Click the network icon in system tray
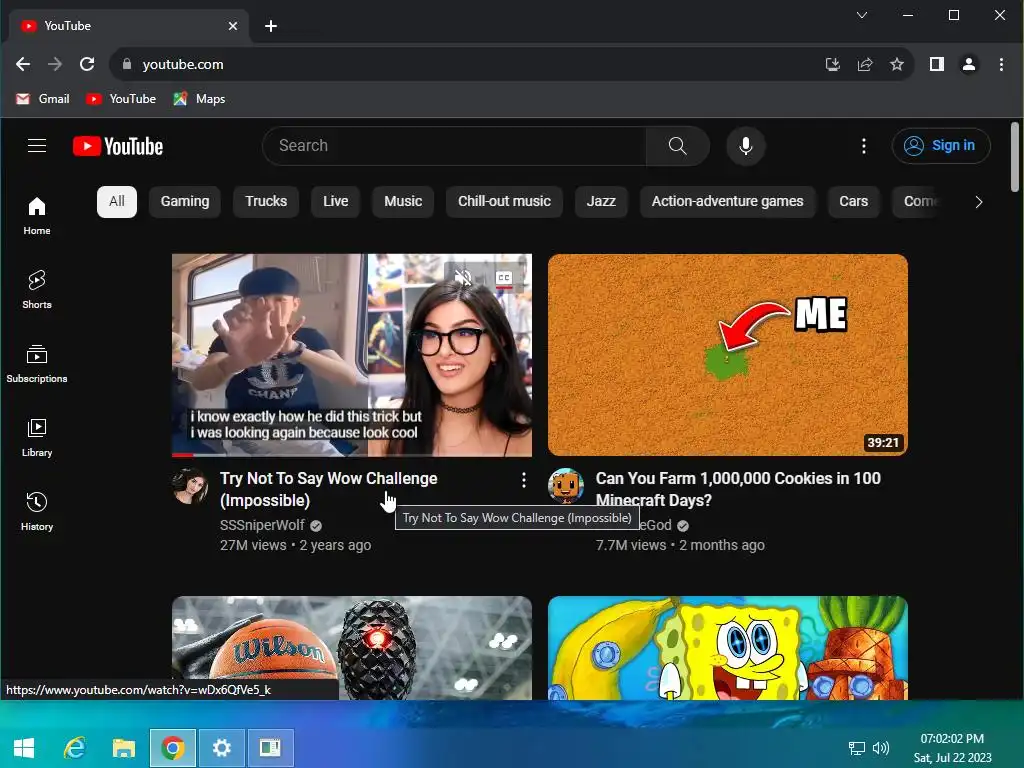Viewport: 1024px width, 768px height. click(x=856, y=748)
